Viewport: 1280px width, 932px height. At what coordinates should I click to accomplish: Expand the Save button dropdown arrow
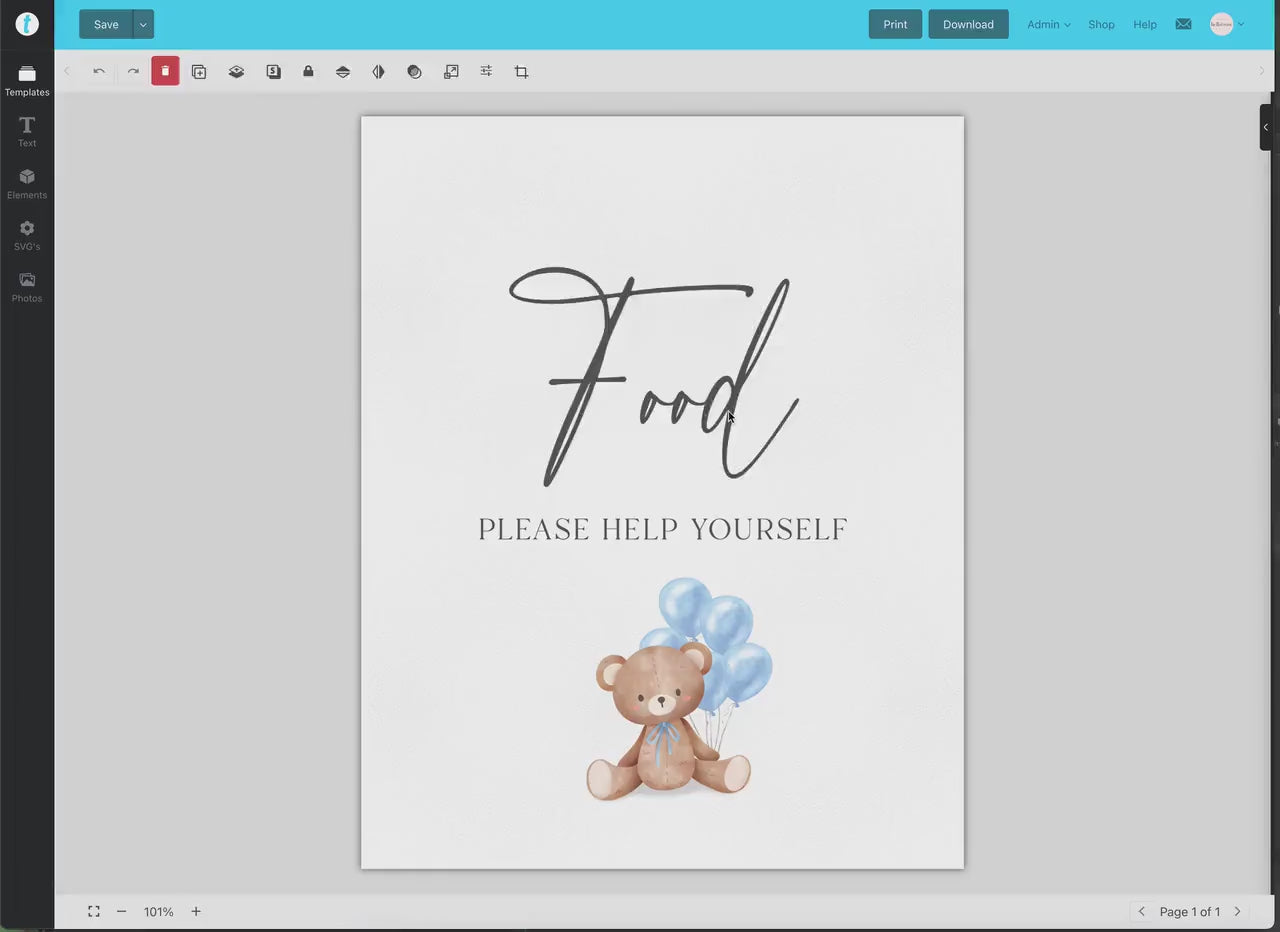point(142,24)
